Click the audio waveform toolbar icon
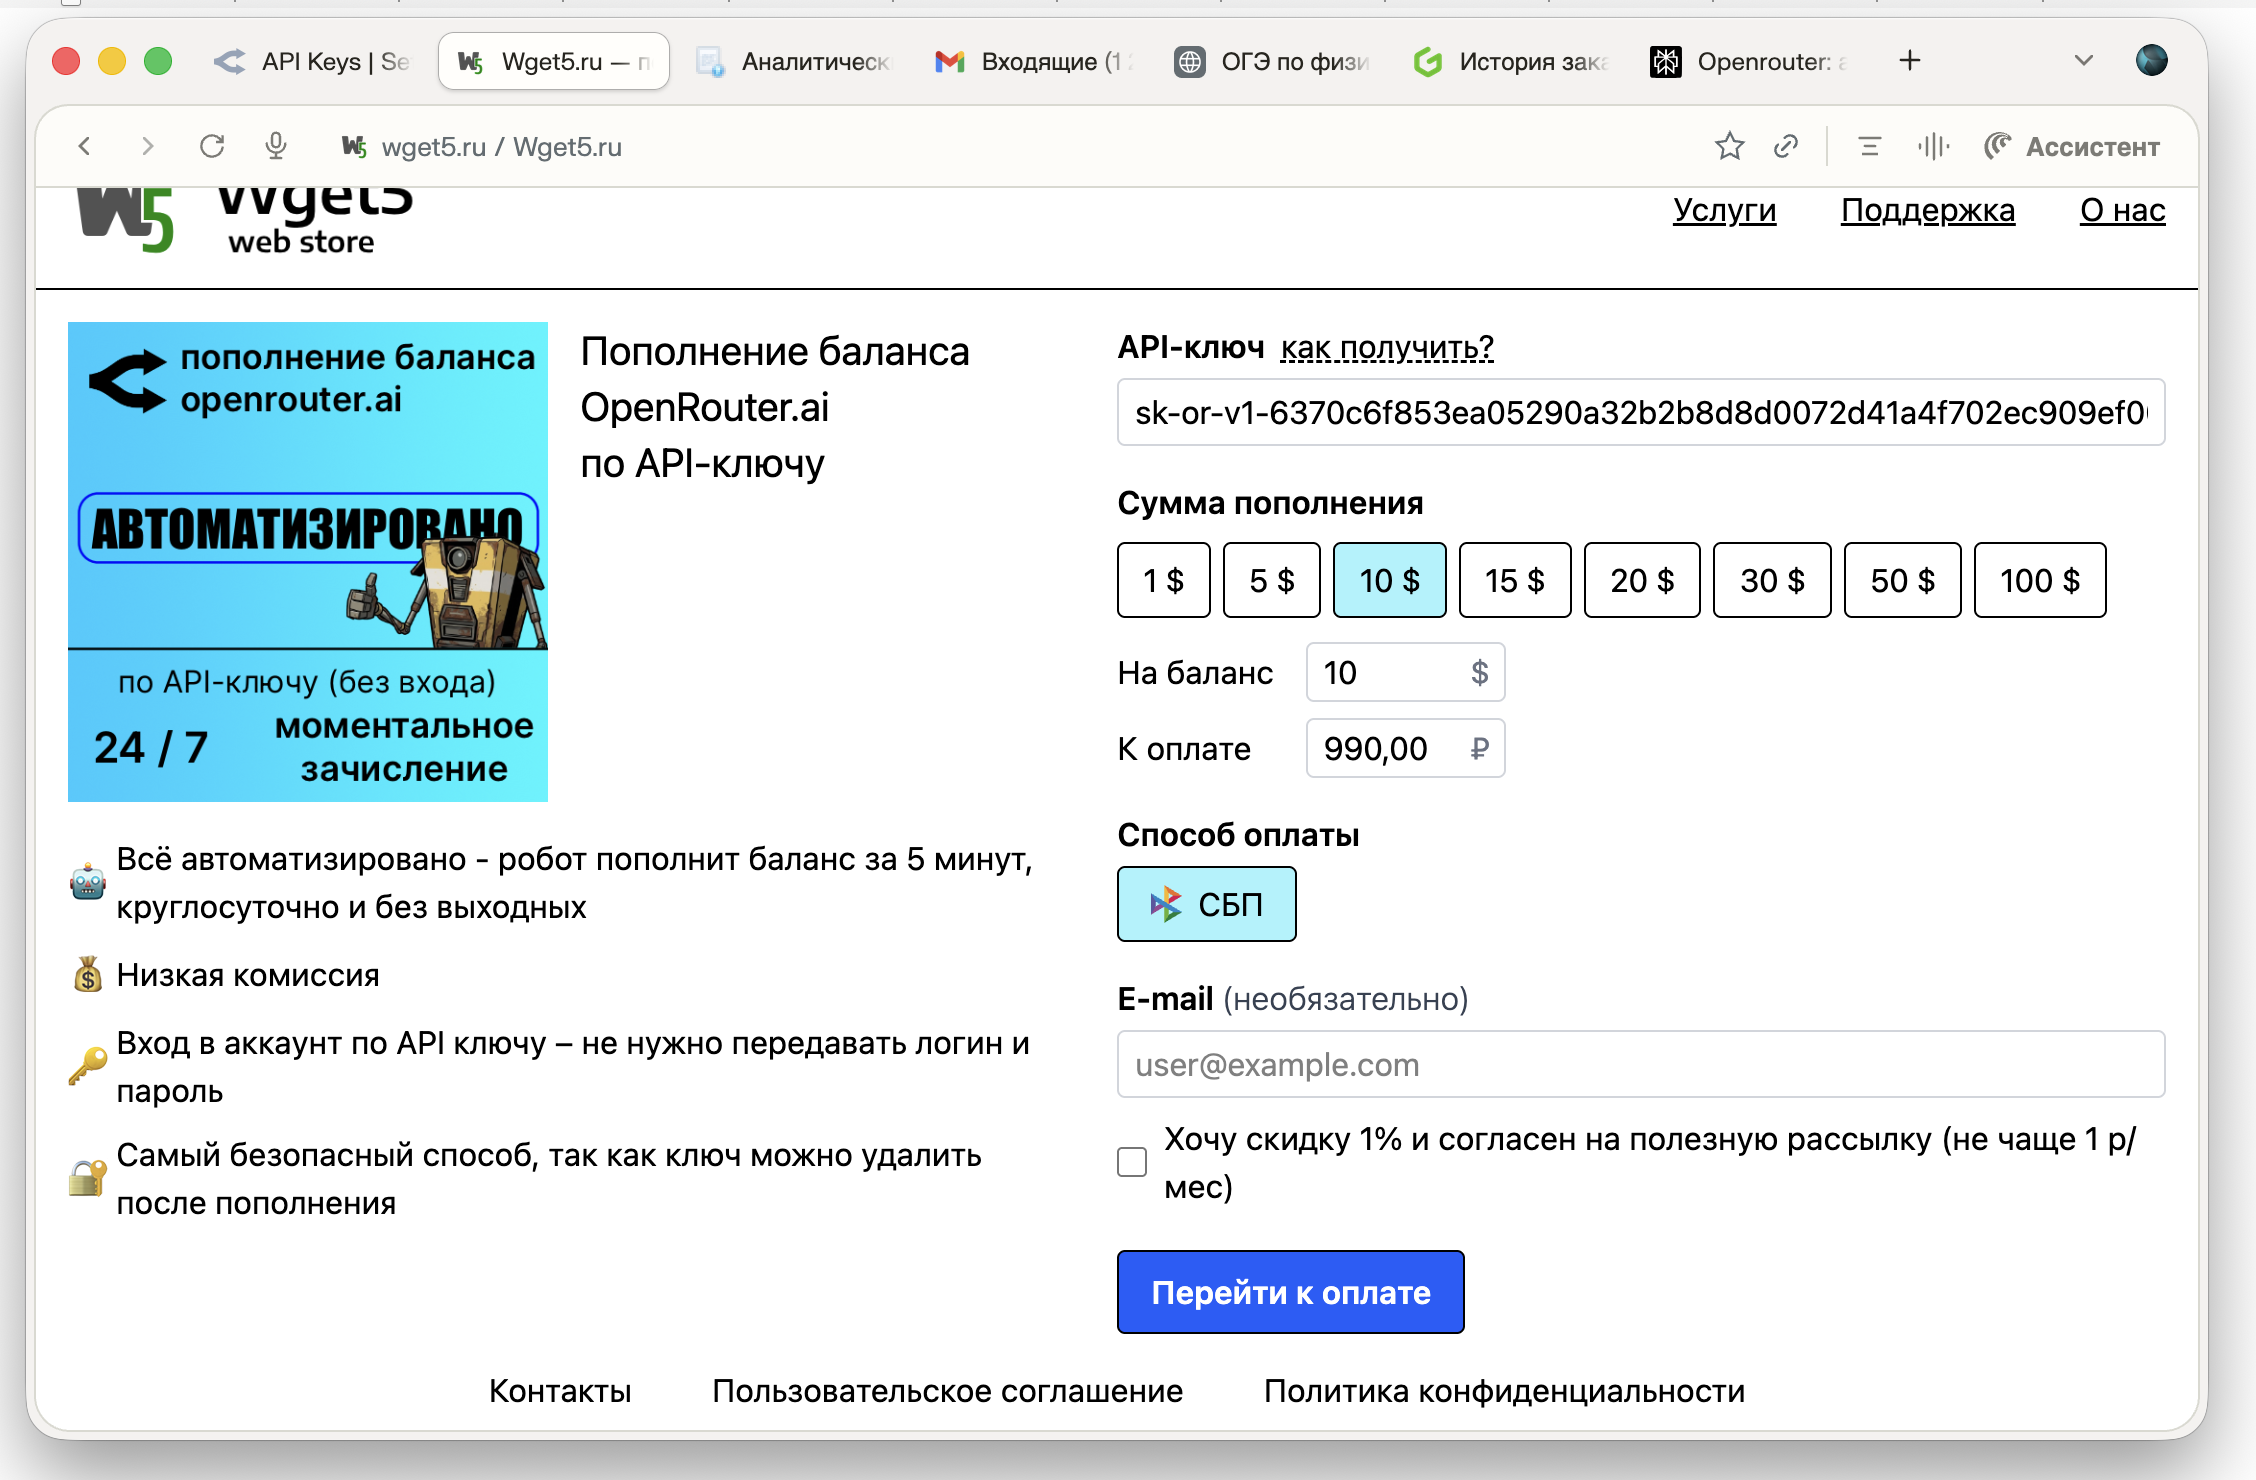Screen dimensions: 2256x1480 coord(1934,147)
